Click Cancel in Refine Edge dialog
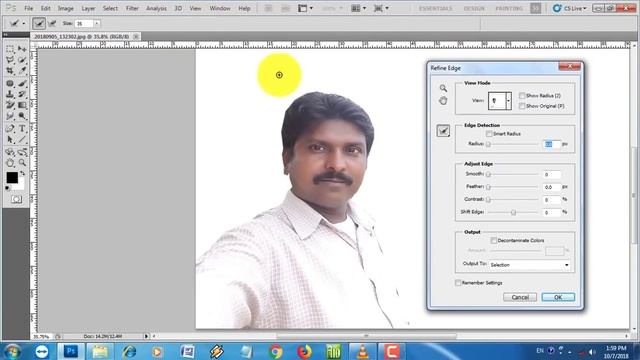 (520, 297)
